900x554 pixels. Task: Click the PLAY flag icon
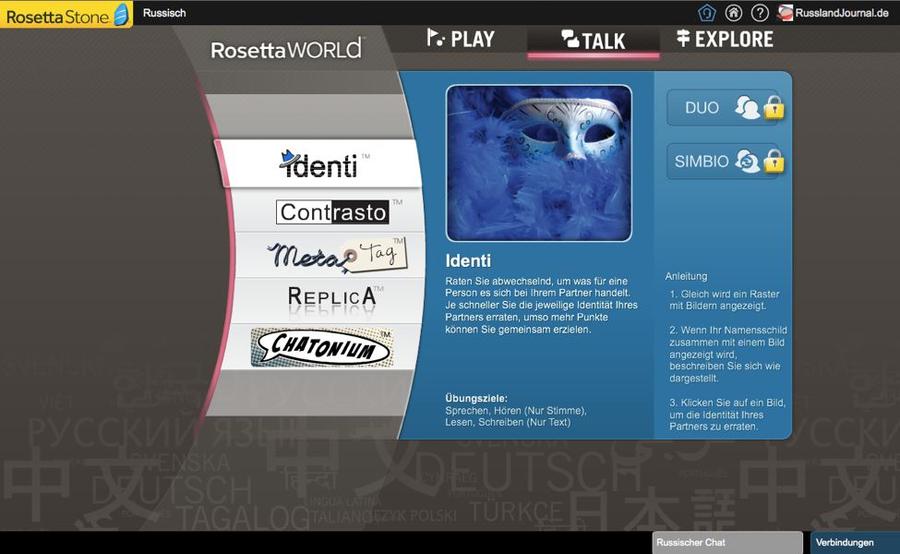click(435, 38)
